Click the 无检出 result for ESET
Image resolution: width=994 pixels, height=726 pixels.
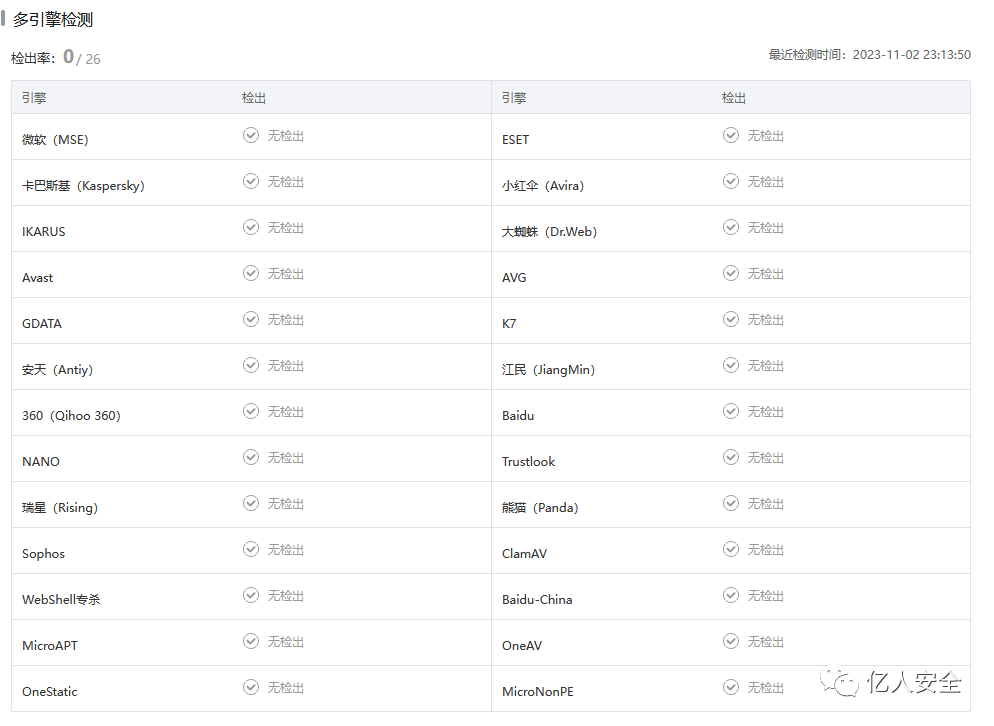(765, 136)
